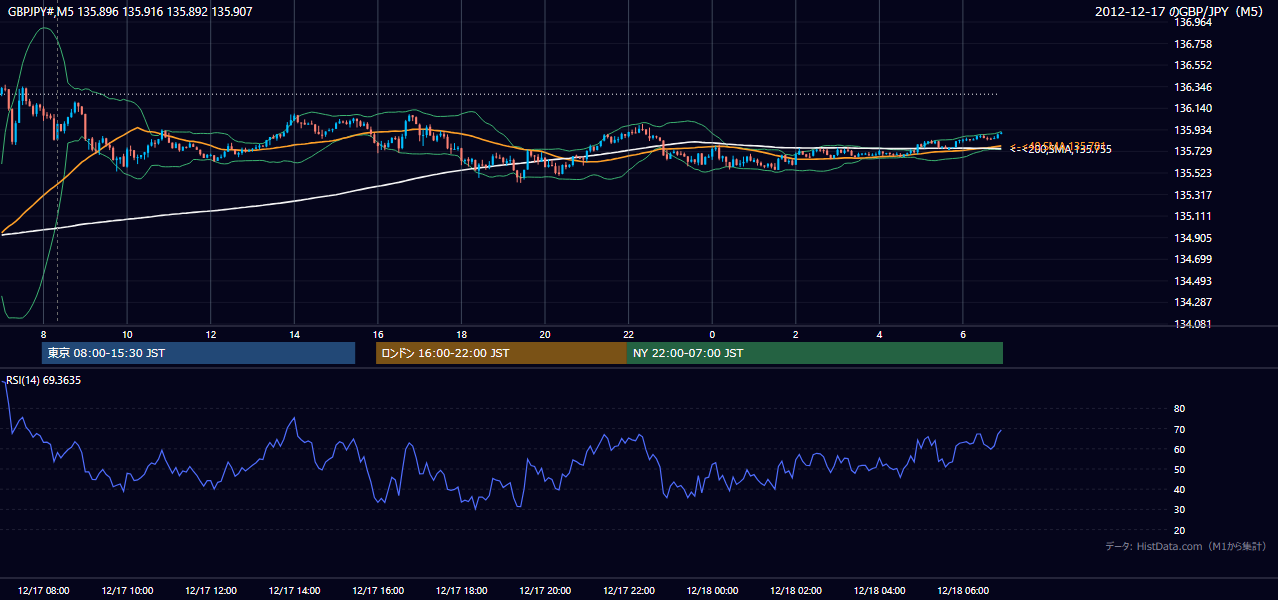Click price axis label 136.552

point(1192,65)
